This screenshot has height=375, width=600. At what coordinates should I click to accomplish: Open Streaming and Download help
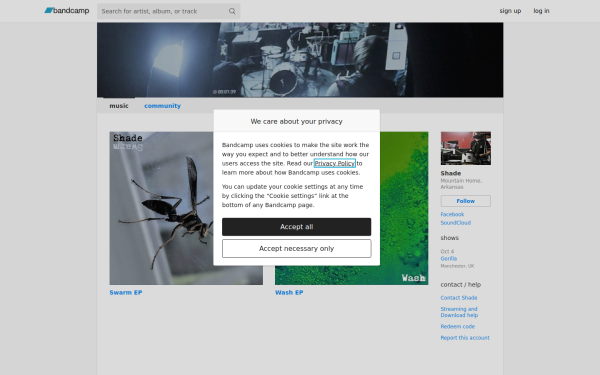(x=459, y=312)
